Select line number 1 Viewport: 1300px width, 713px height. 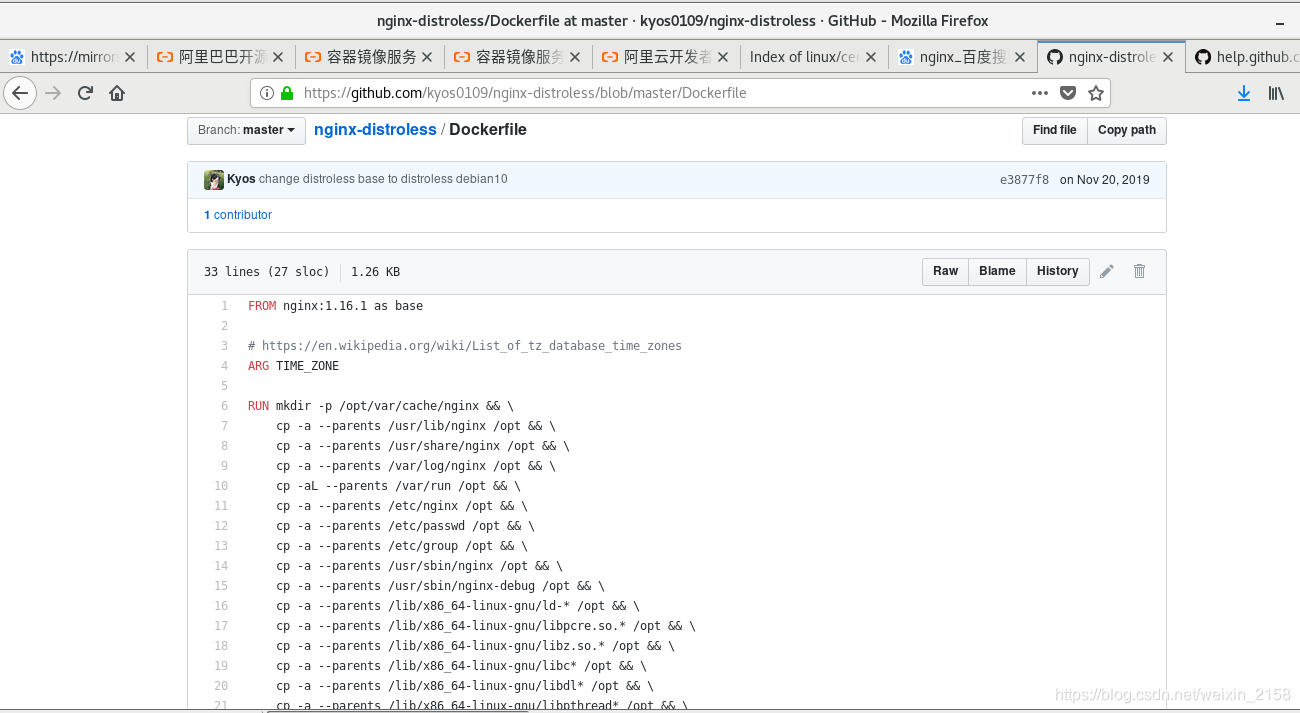[x=224, y=306]
